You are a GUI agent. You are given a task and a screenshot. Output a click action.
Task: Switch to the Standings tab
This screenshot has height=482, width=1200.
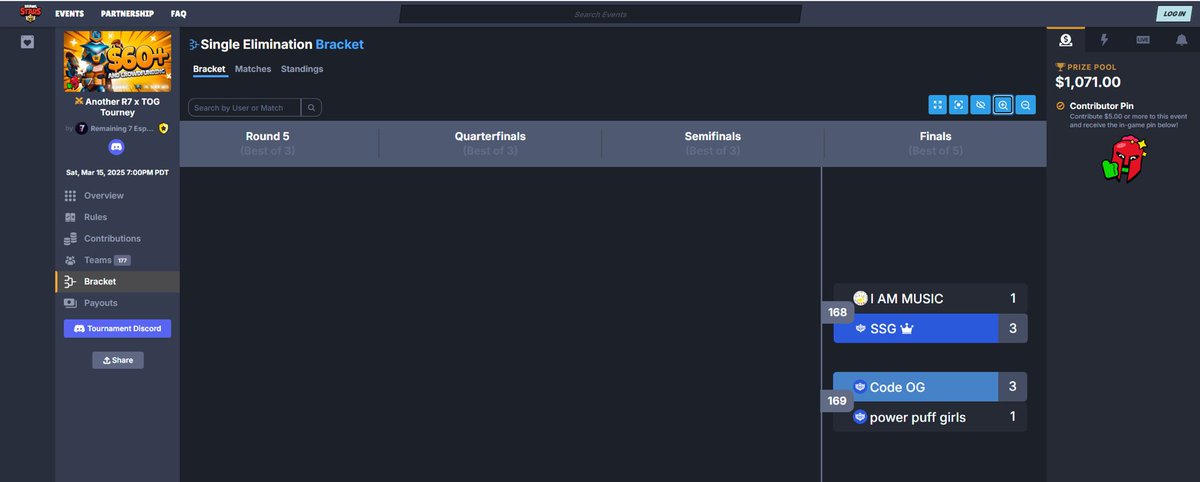(302, 69)
